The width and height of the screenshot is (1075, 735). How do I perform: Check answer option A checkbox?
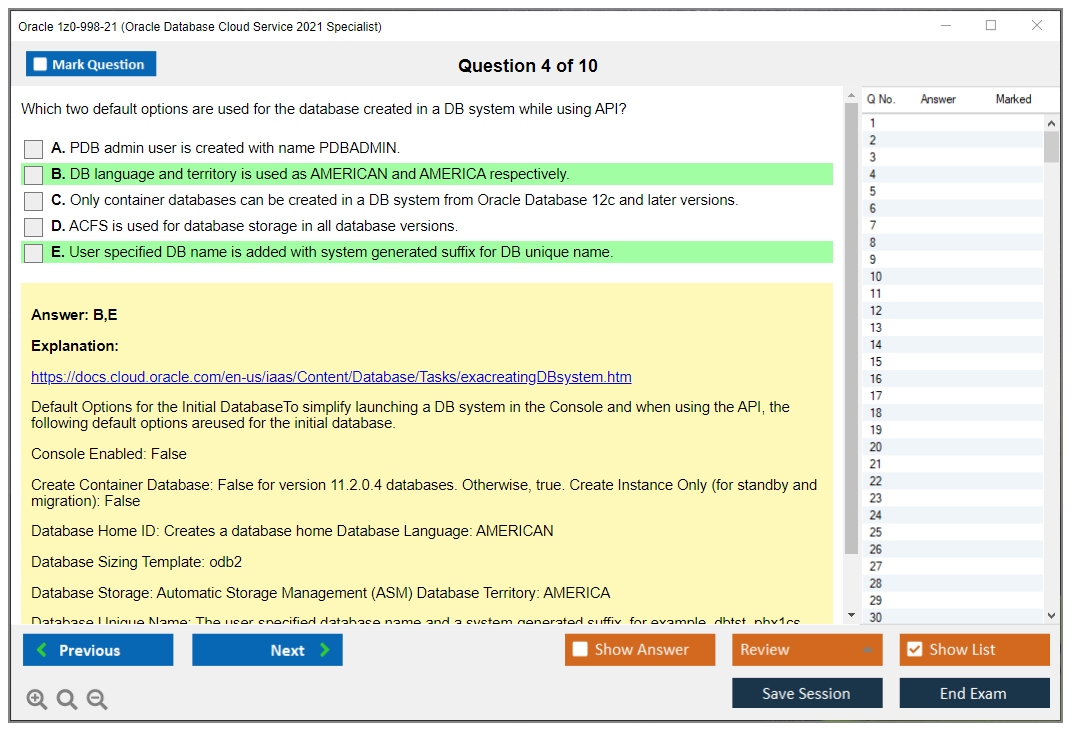[x=34, y=149]
